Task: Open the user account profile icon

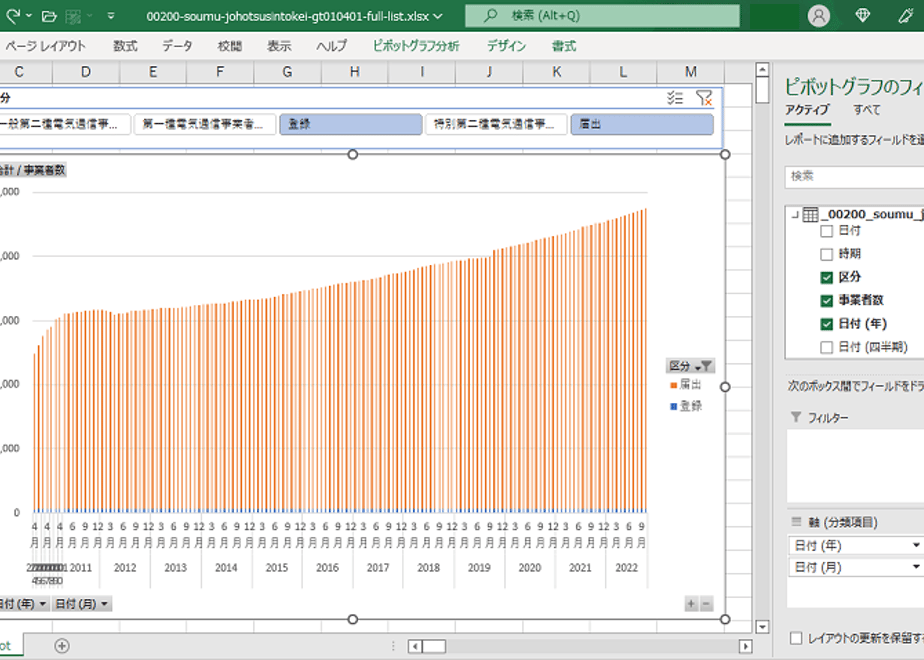Action: 819,16
